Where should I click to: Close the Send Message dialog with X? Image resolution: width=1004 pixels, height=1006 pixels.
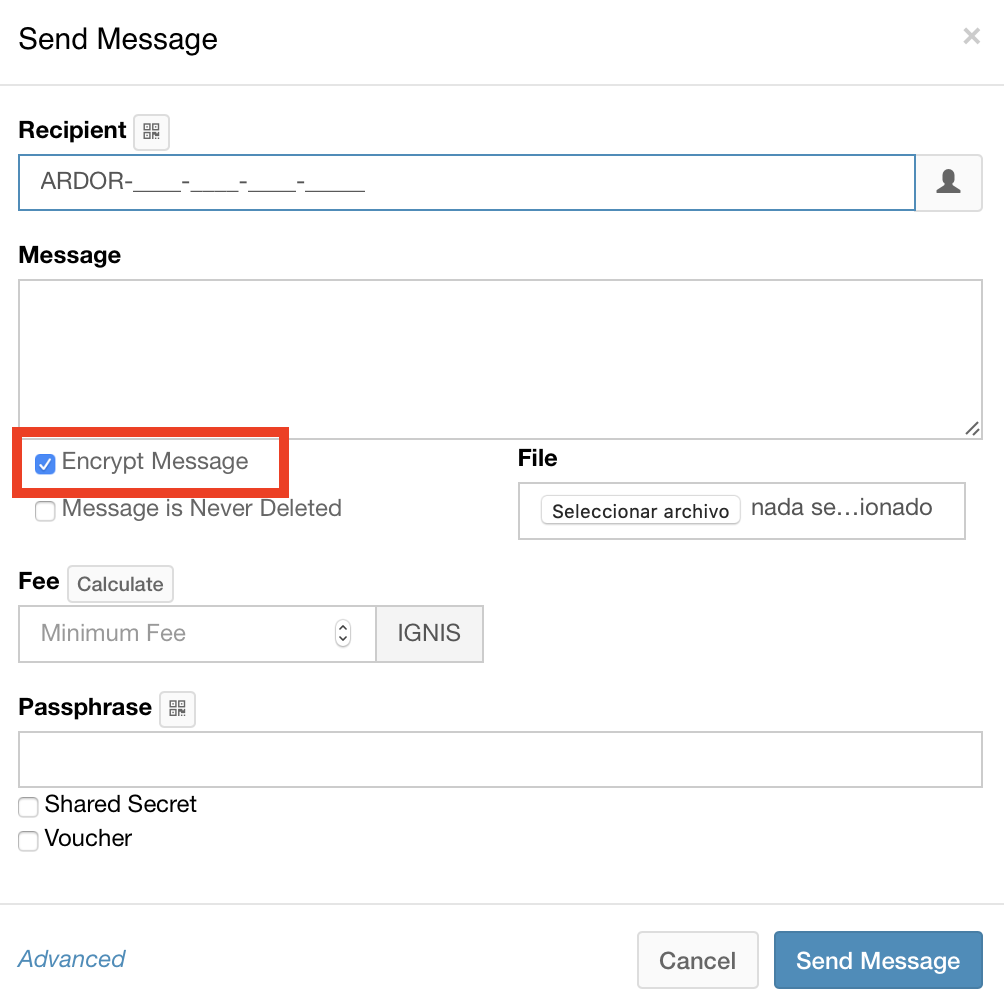point(971,37)
